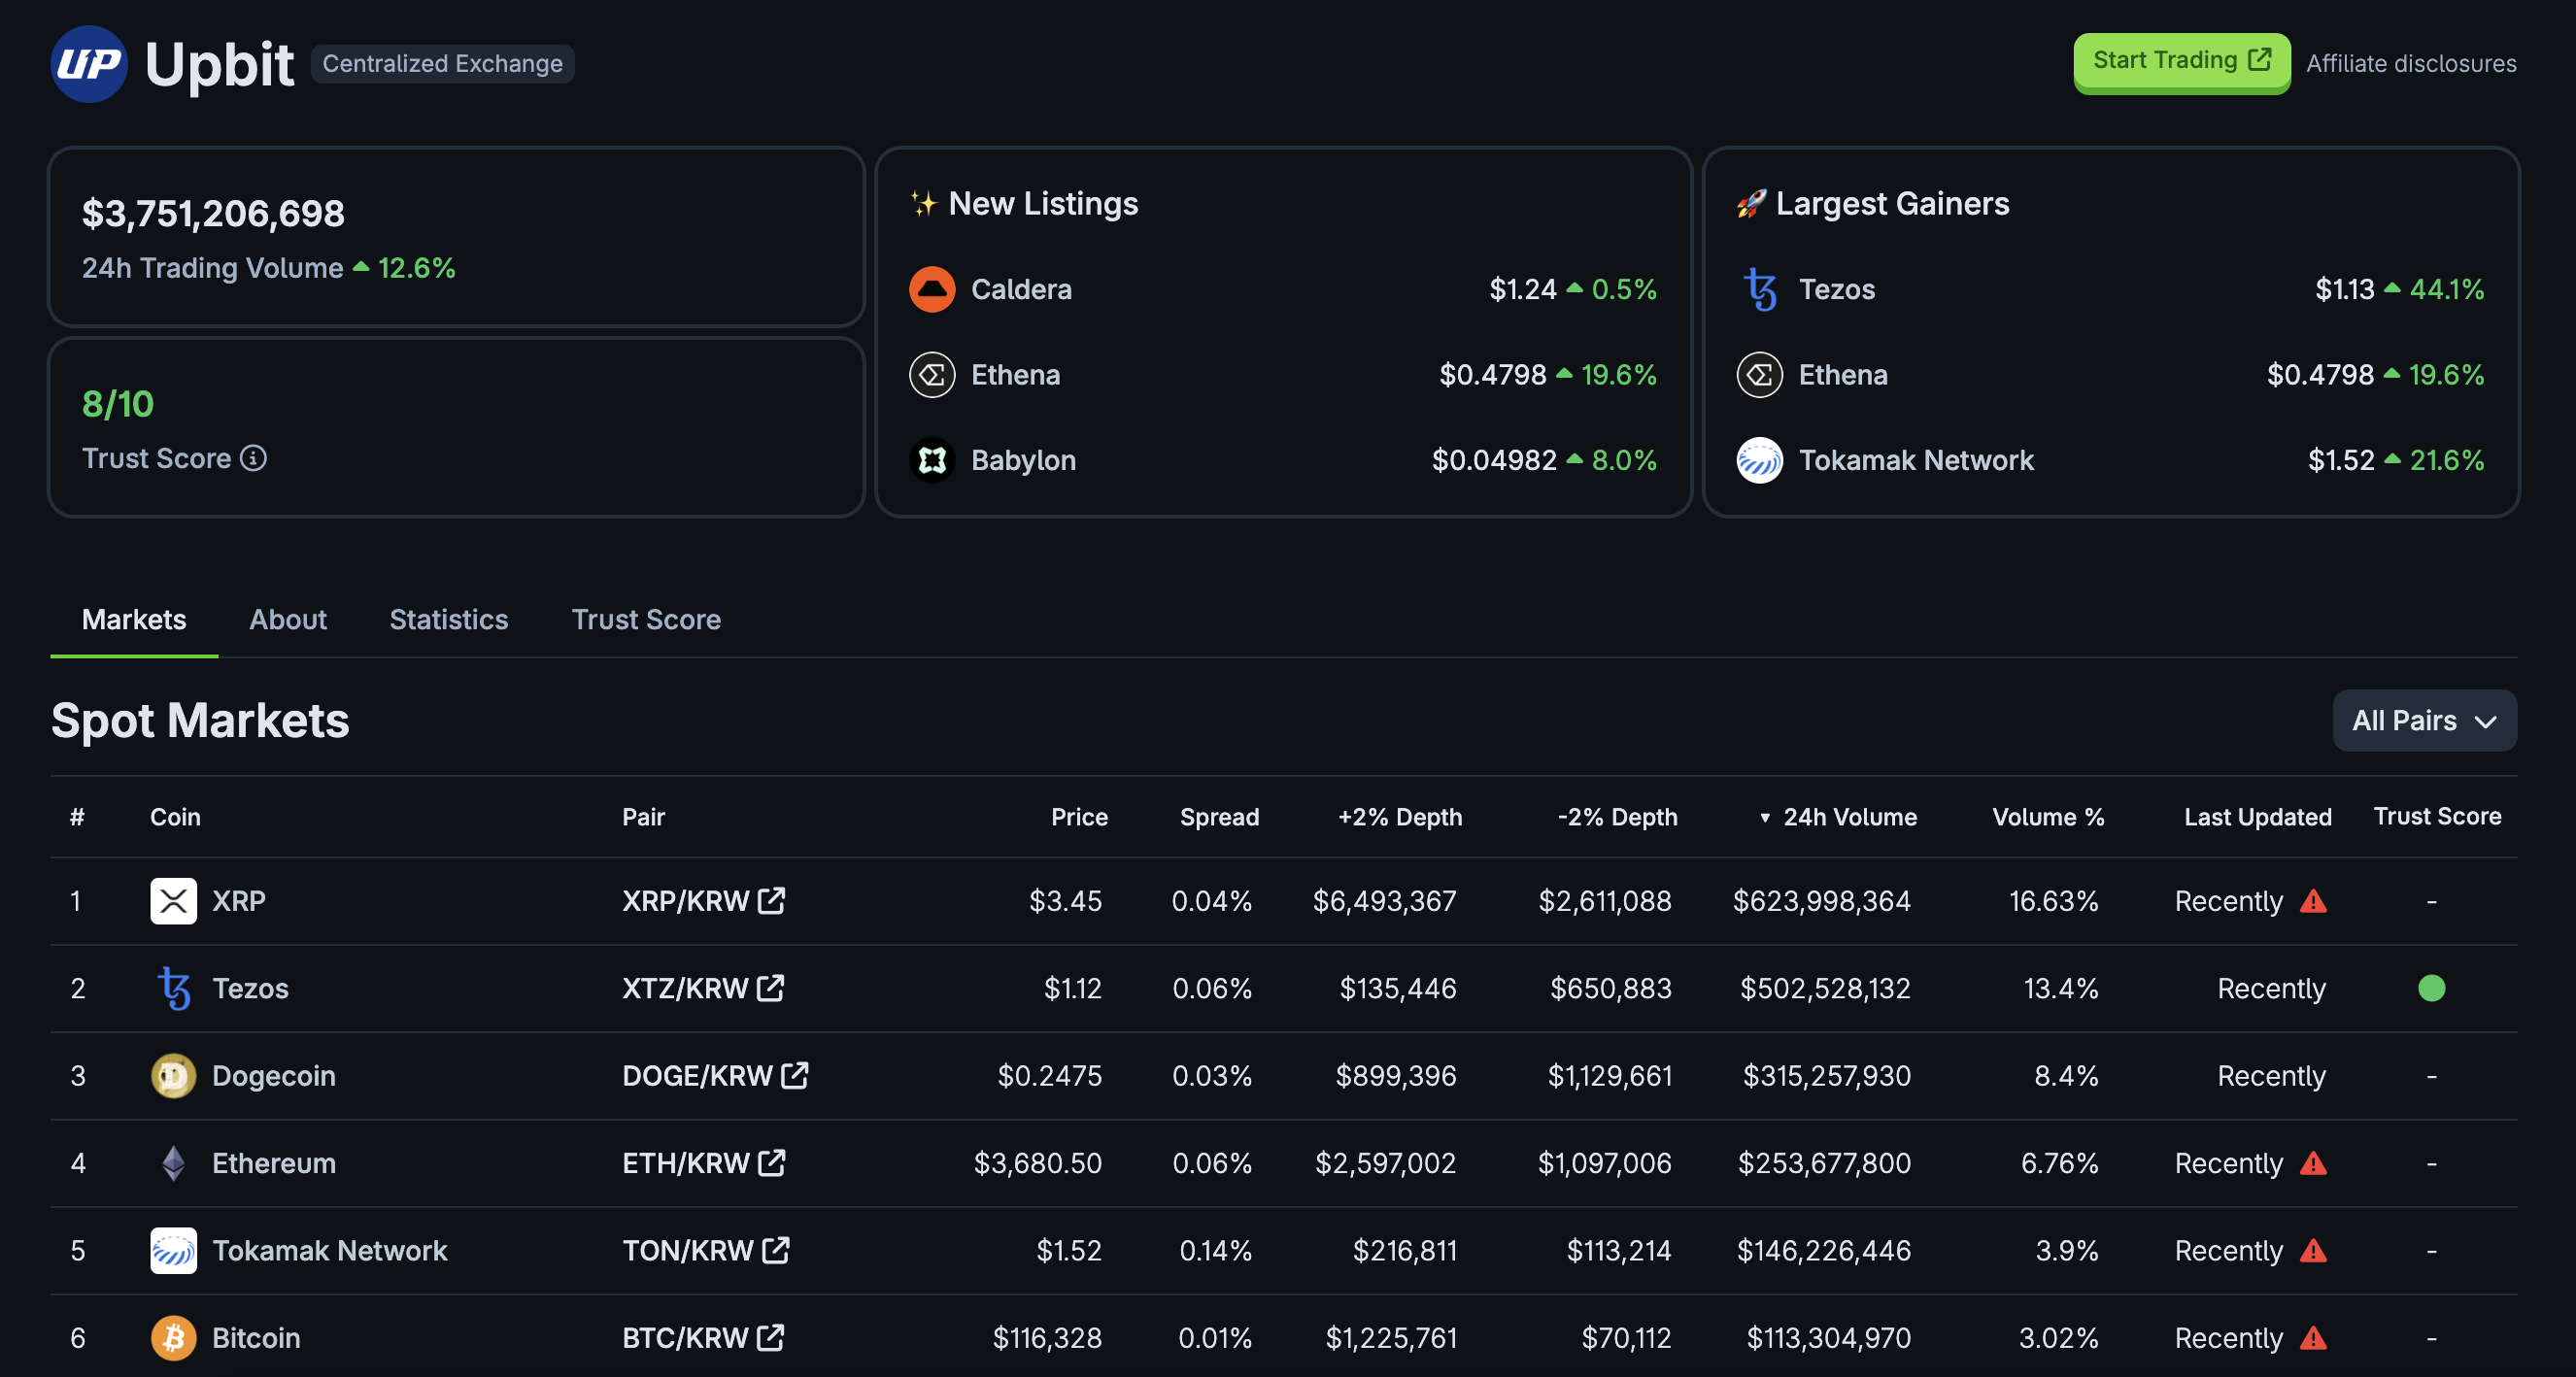This screenshot has height=1377, width=2576.
Task: Open Affiliate disclosures link
Action: click(x=2411, y=63)
